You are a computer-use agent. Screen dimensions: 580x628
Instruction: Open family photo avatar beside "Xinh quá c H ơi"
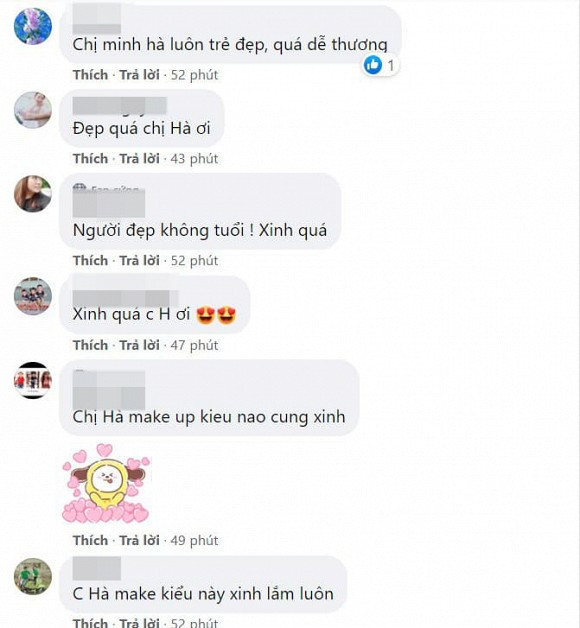33,296
